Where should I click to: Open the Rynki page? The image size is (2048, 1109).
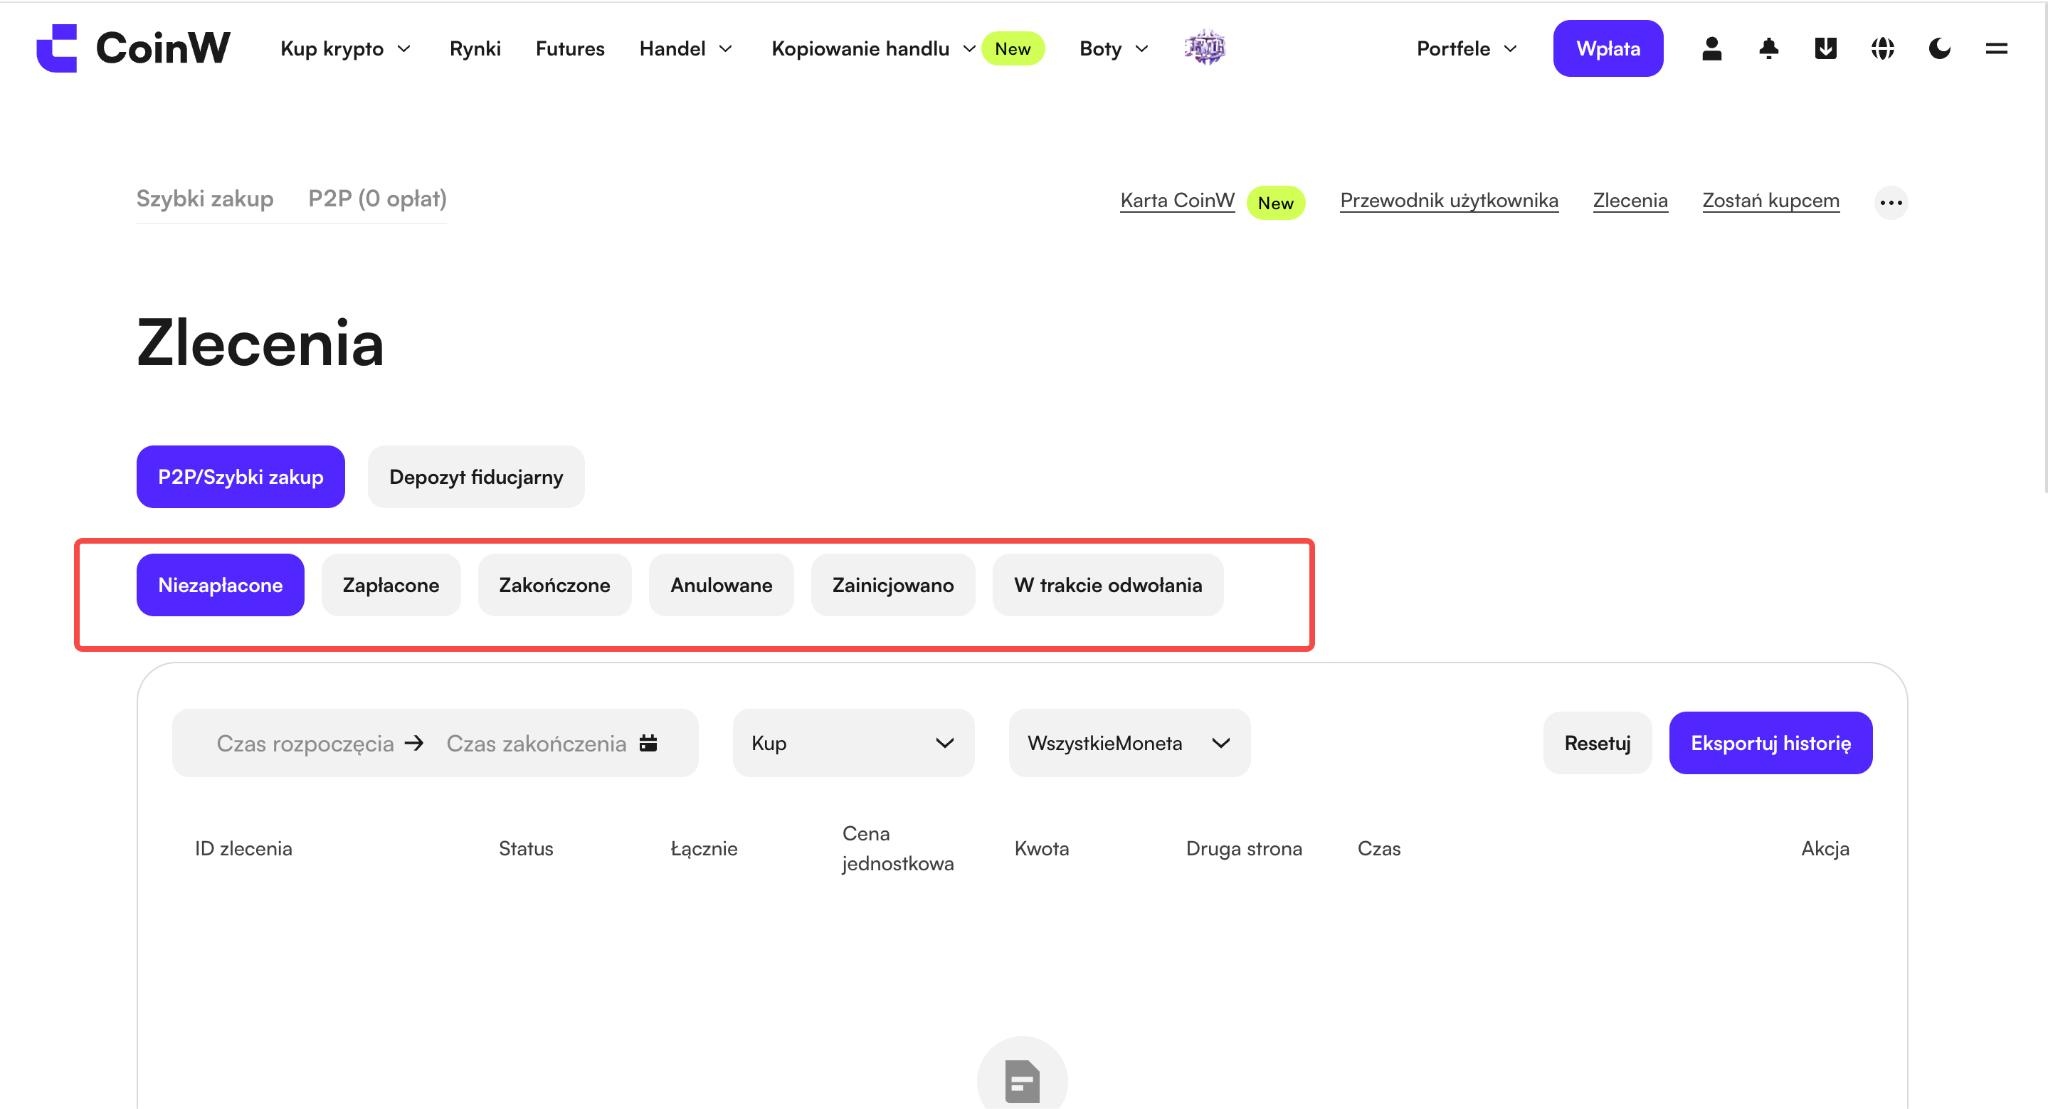click(475, 48)
